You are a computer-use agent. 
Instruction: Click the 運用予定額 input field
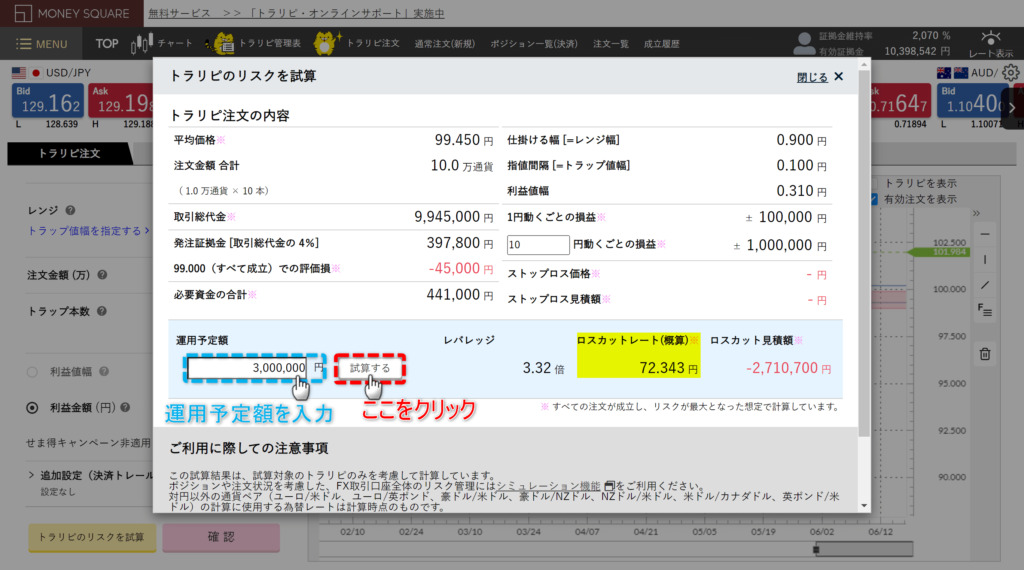click(248, 368)
